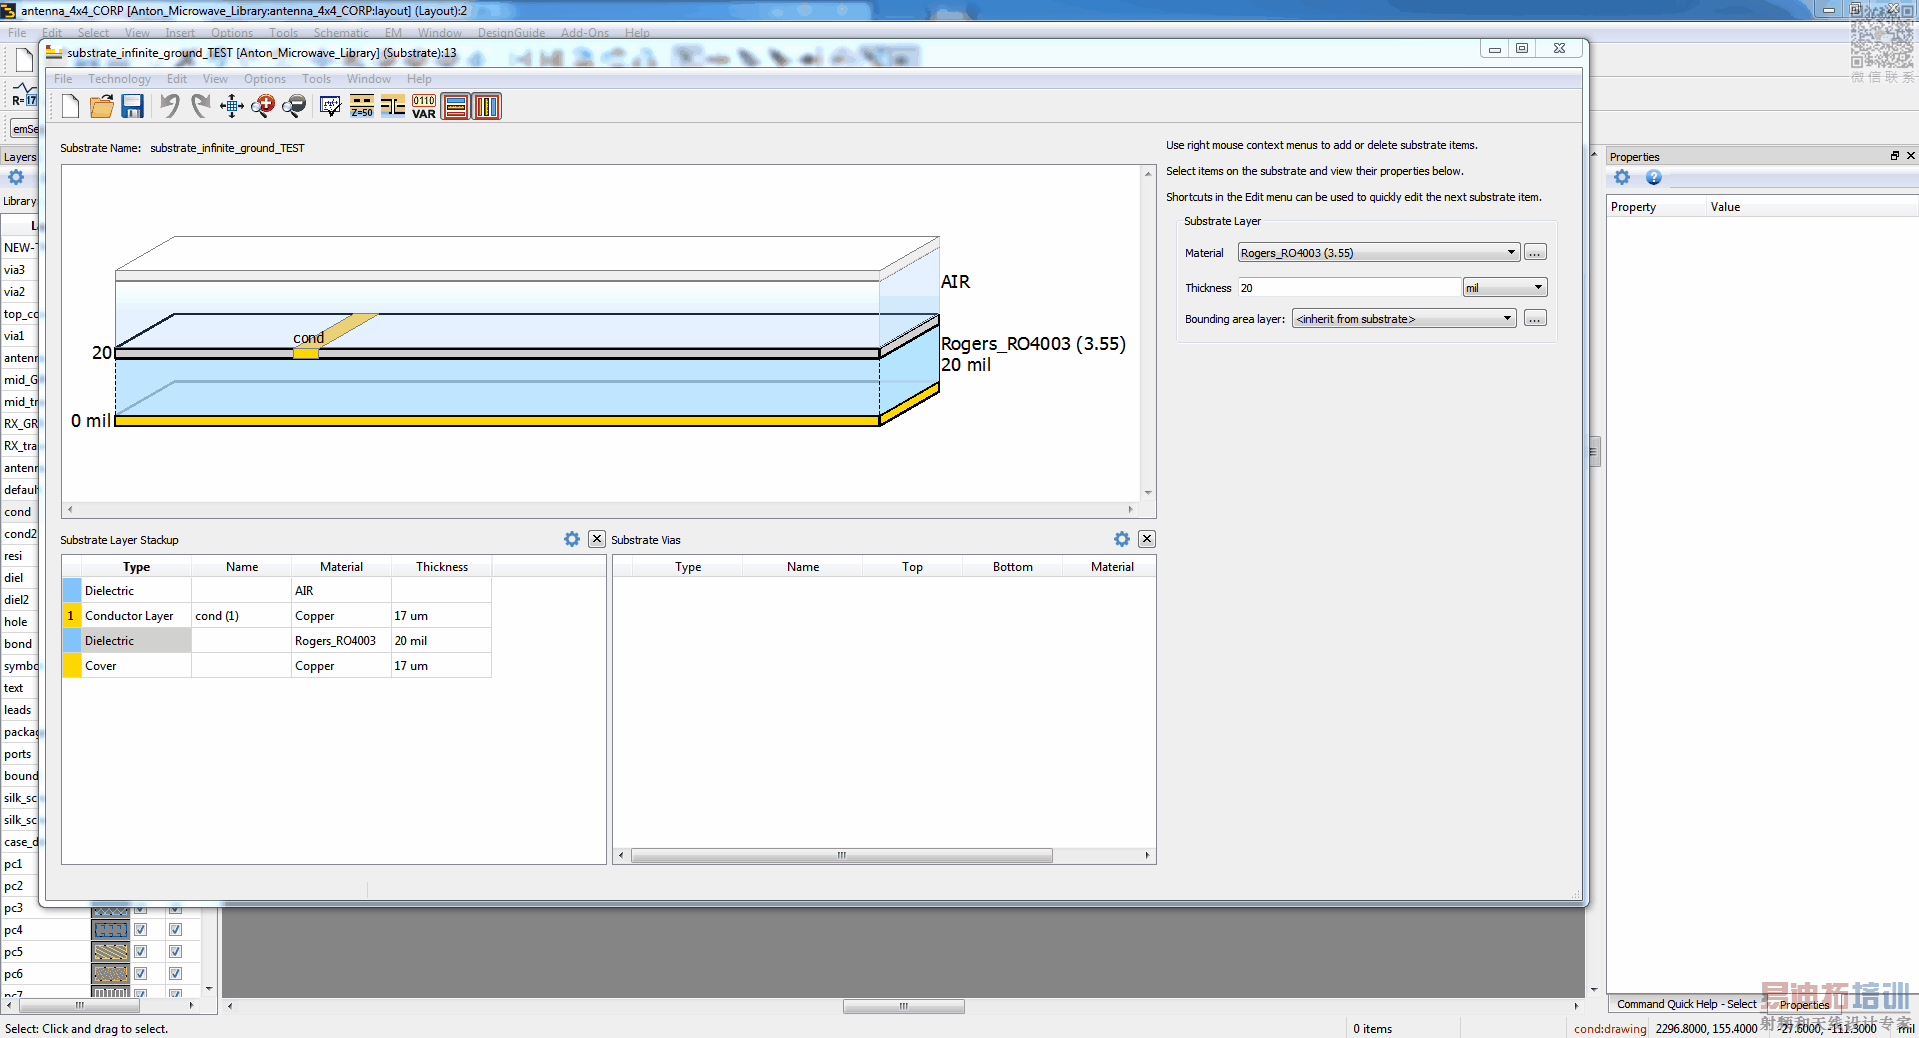Click the Thickness input field containing 20
The width and height of the screenshot is (1919, 1038).
(x=1350, y=288)
